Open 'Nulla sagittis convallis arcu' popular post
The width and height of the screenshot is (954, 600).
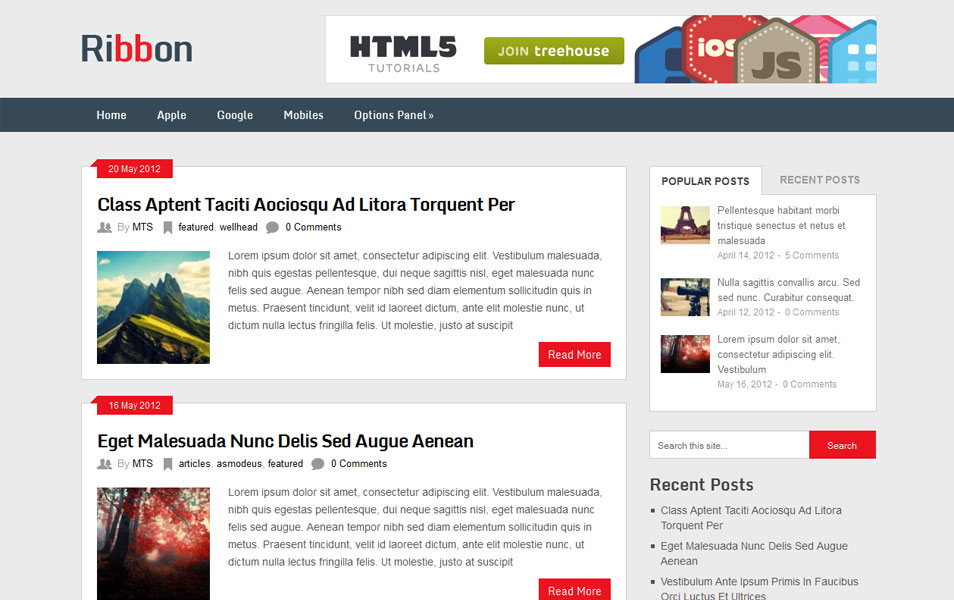(x=789, y=290)
